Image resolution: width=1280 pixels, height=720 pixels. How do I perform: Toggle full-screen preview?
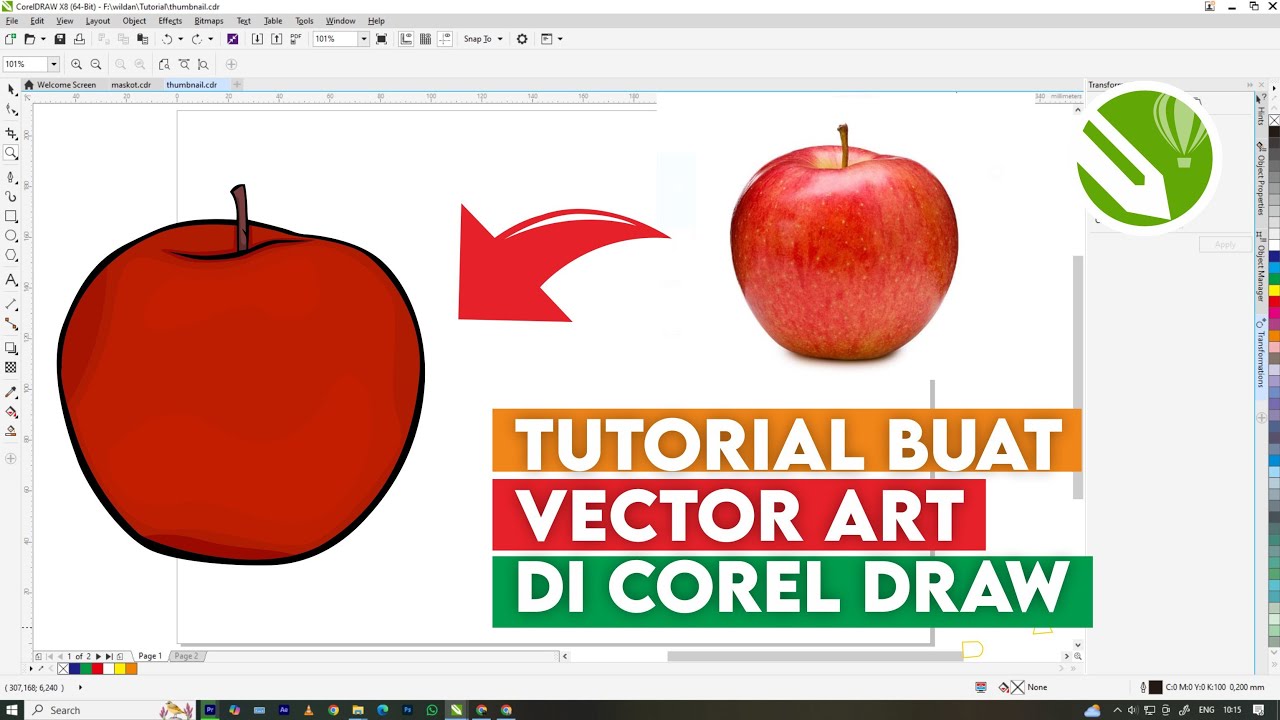[381, 39]
